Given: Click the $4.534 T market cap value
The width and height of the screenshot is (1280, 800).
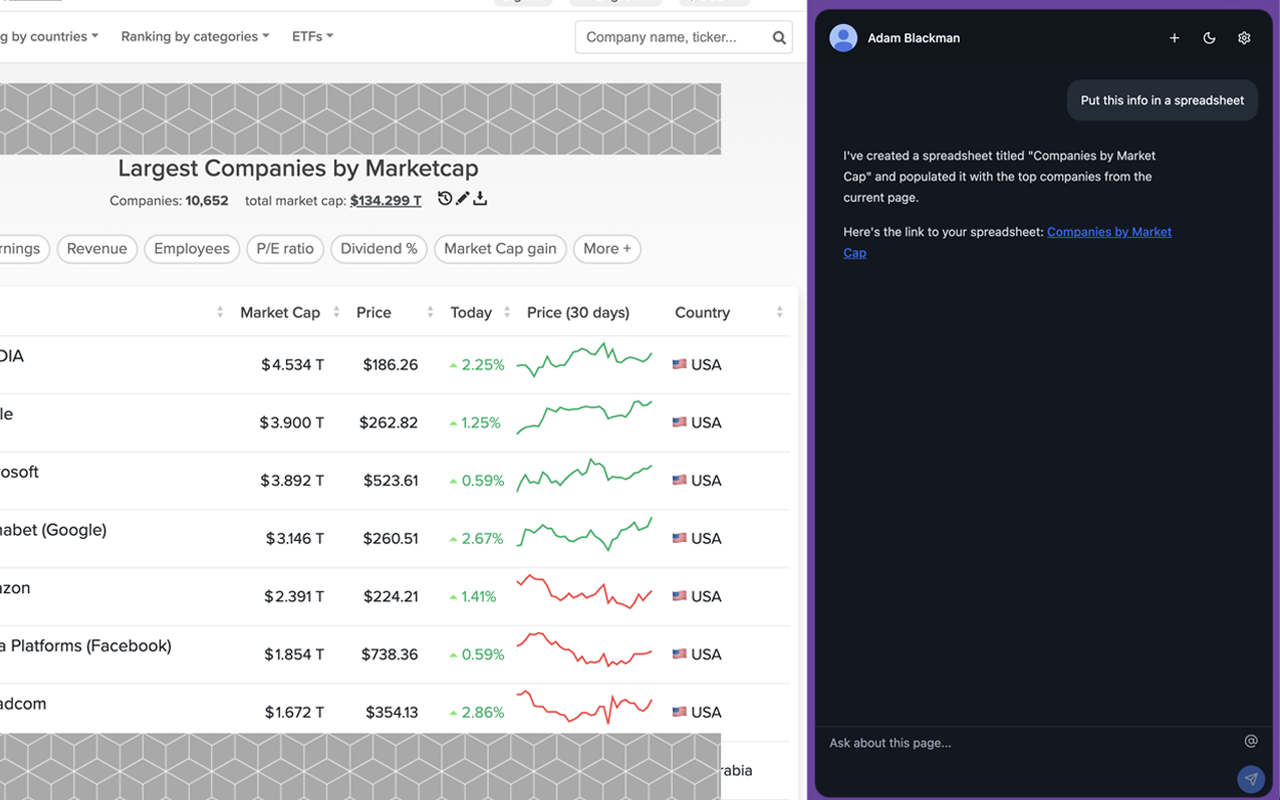Looking at the screenshot, I should click(293, 365).
